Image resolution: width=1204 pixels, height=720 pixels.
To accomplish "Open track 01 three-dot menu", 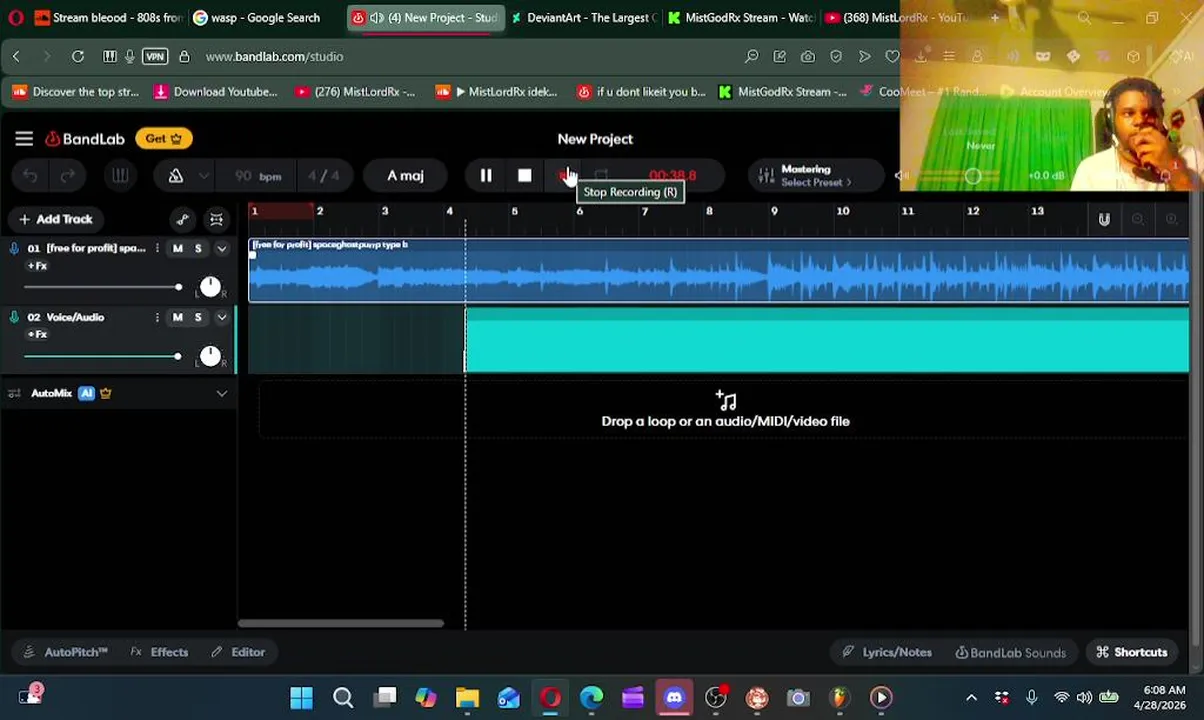I will point(157,248).
